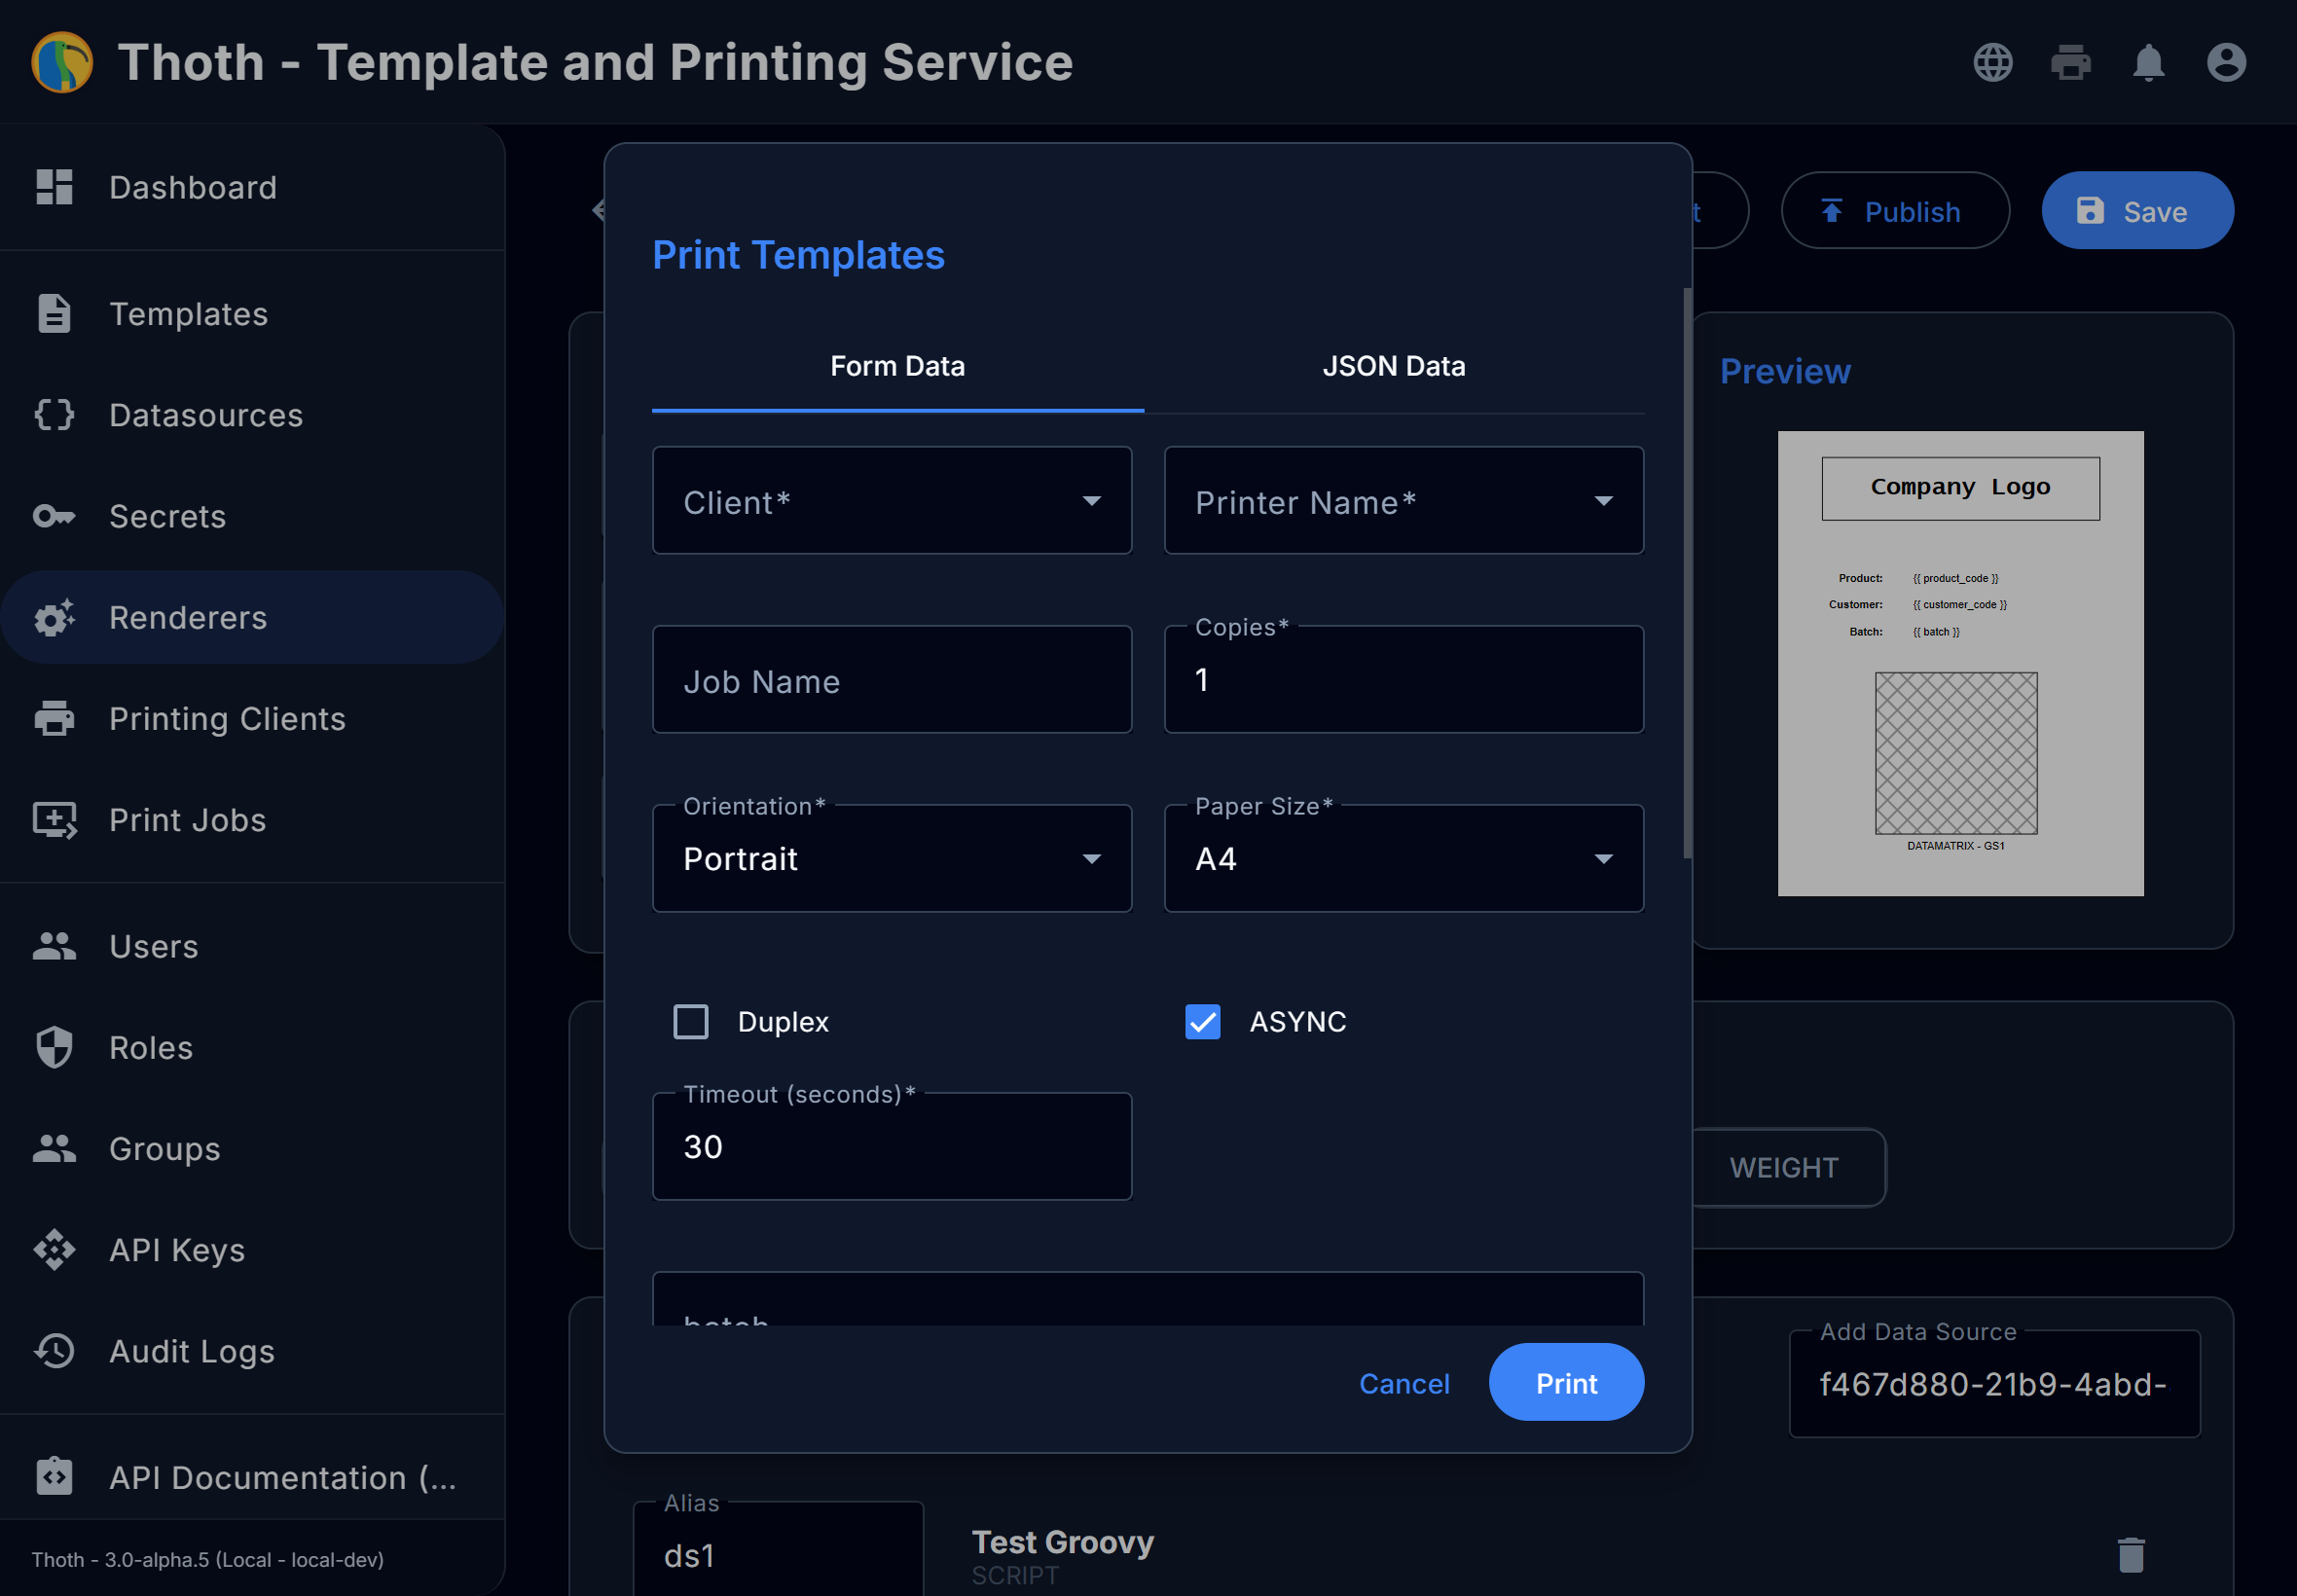This screenshot has height=1596, width=2297.
Task: Click the Dashboard grid icon in sidebar
Action: [54, 187]
